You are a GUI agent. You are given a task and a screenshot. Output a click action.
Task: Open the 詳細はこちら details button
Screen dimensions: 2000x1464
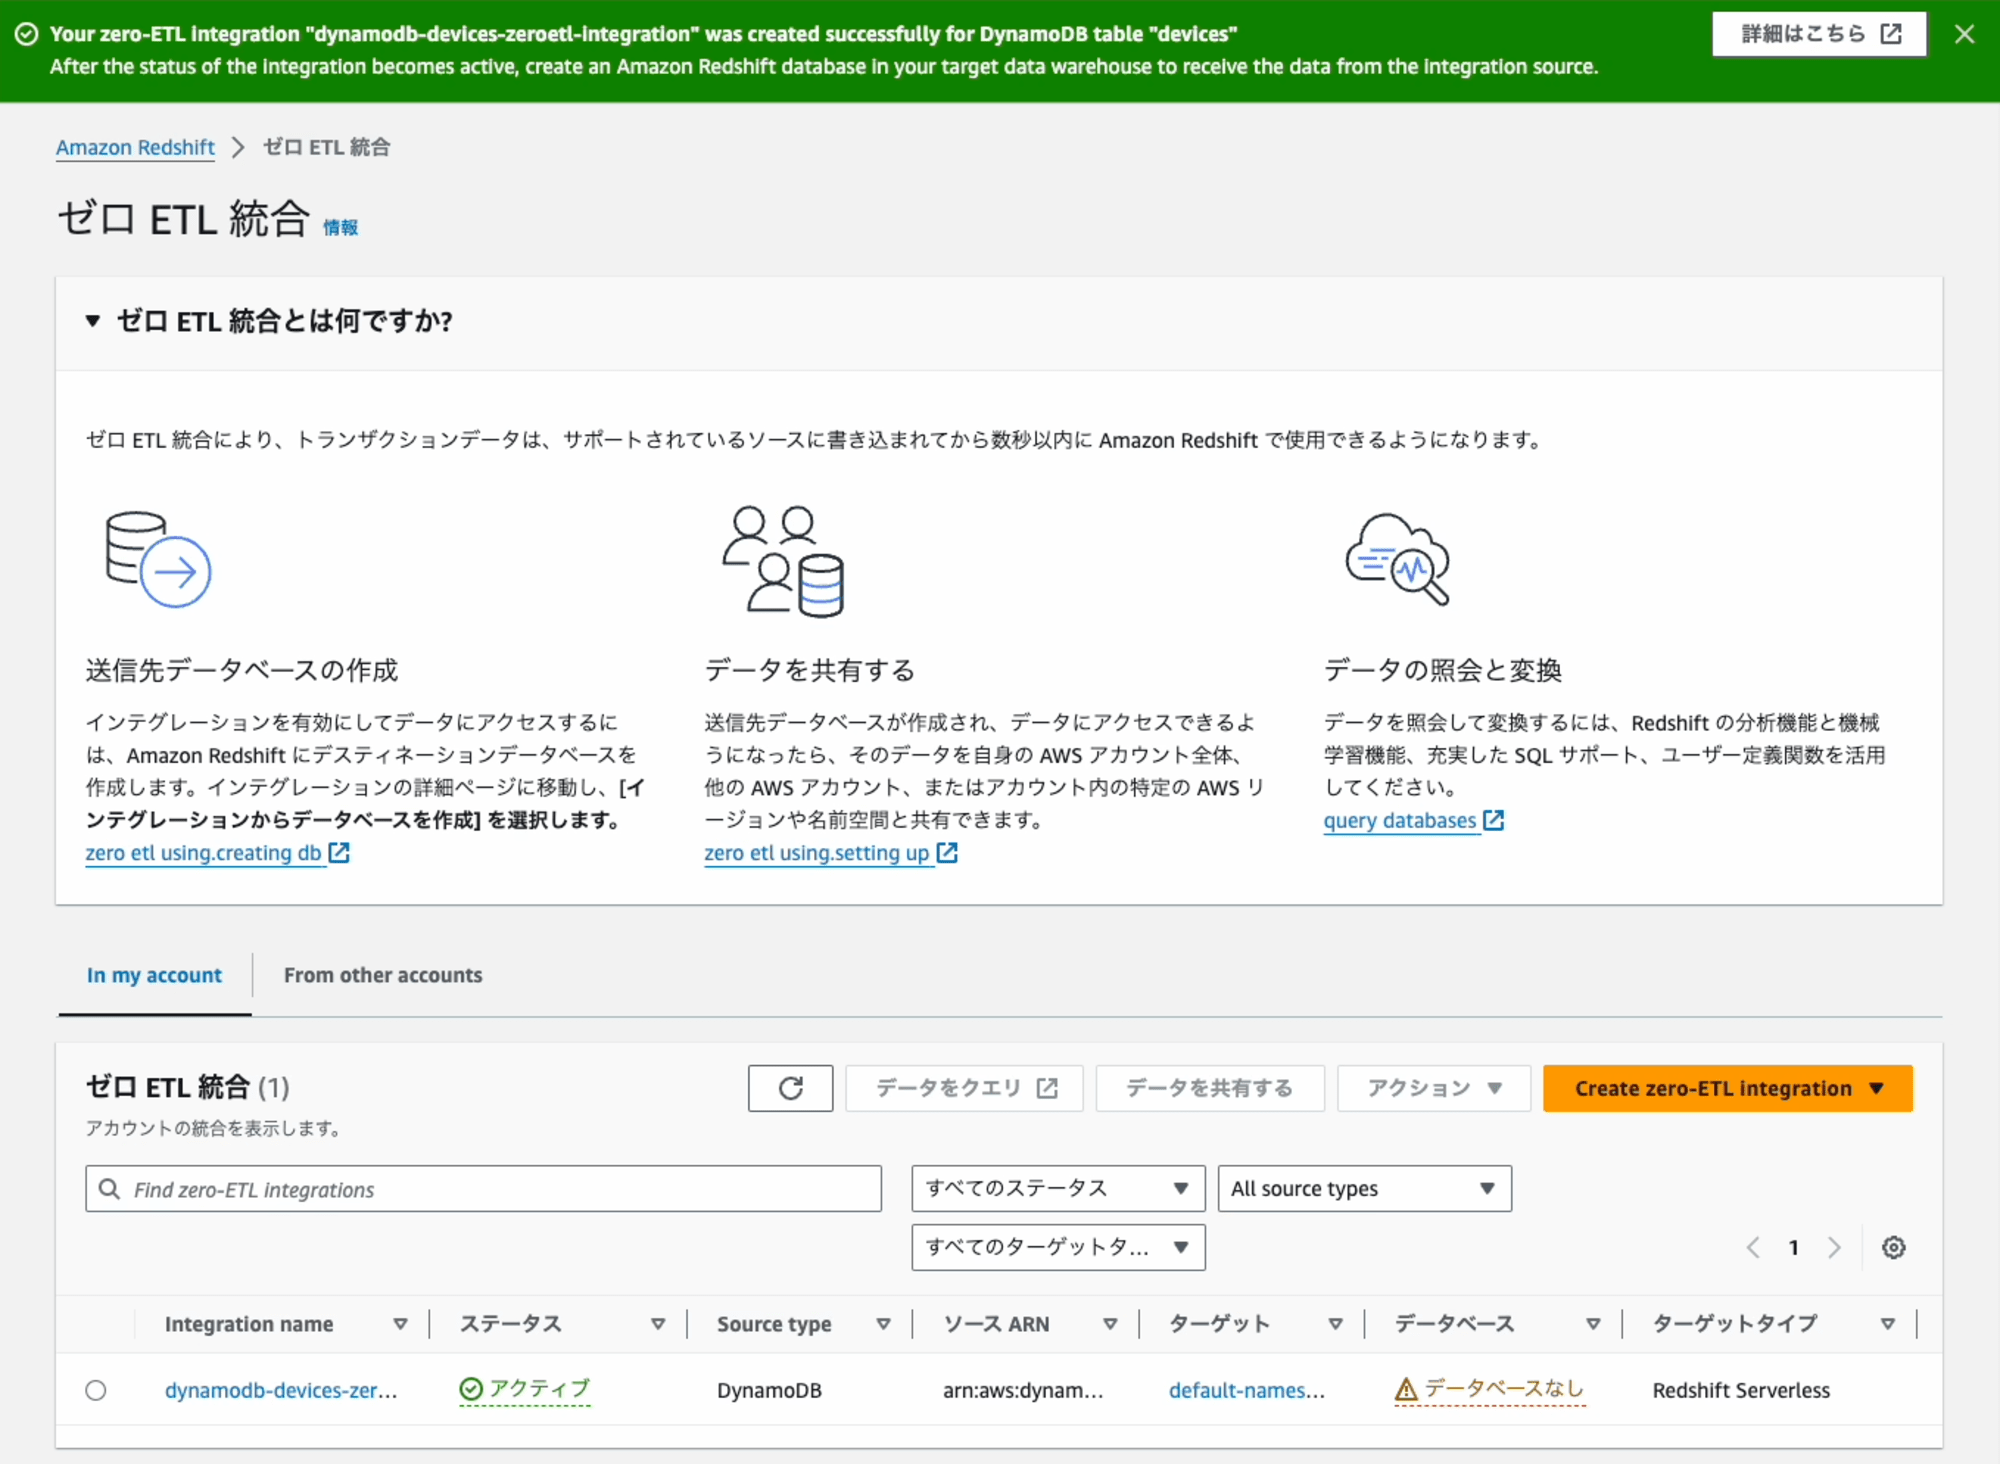(x=1819, y=34)
